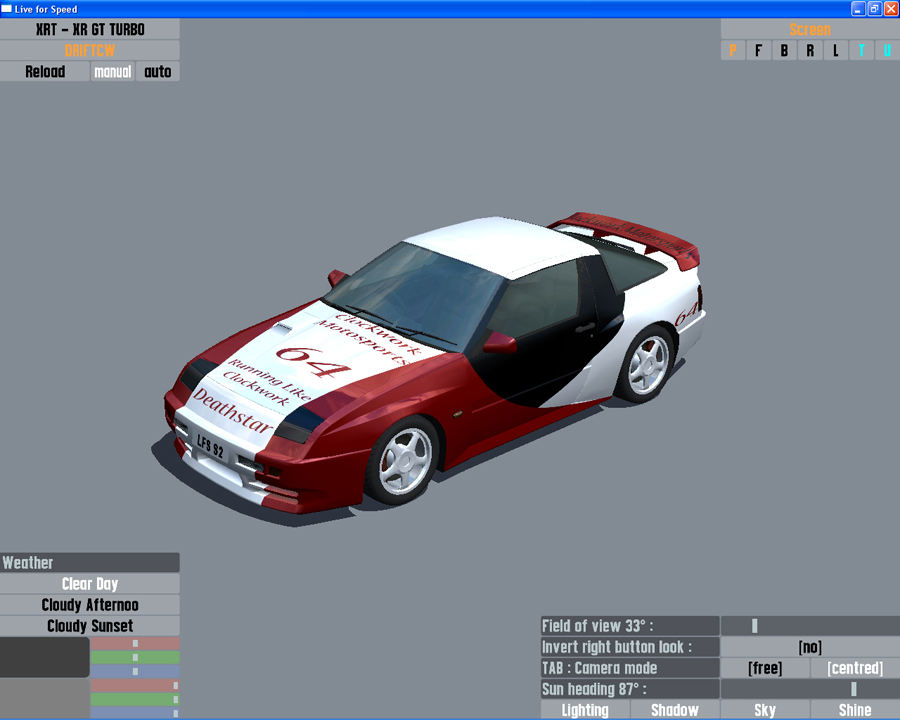Adjust the red slider of light swatch

(135, 685)
